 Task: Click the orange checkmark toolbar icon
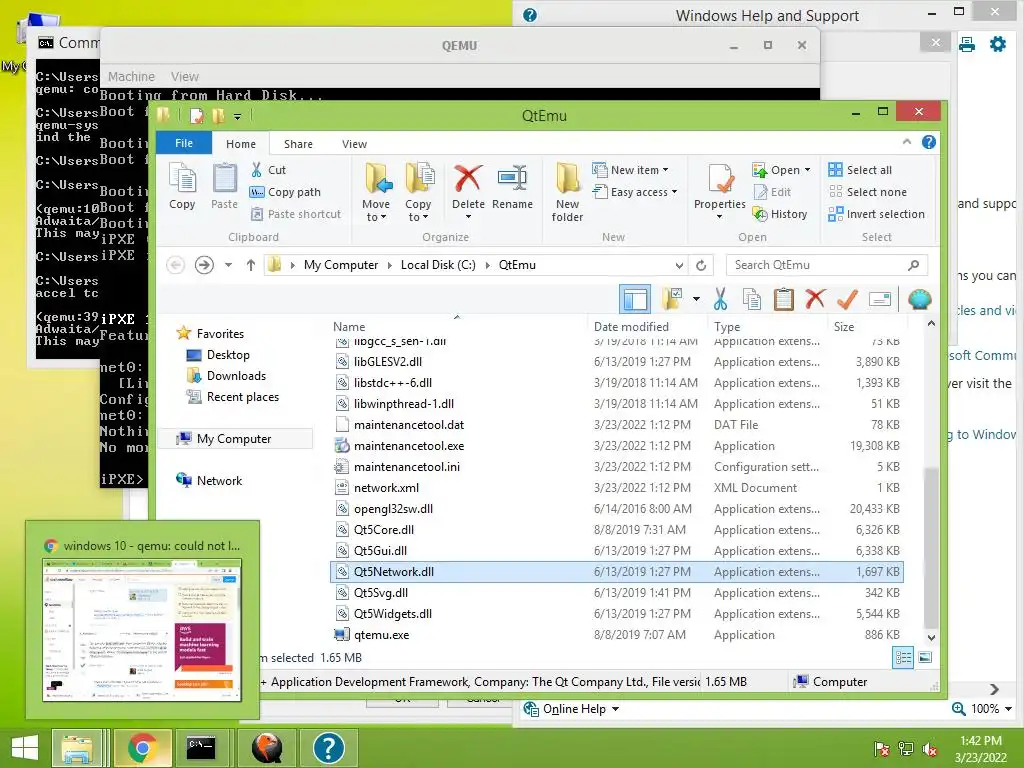pyautogui.click(x=847, y=299)
